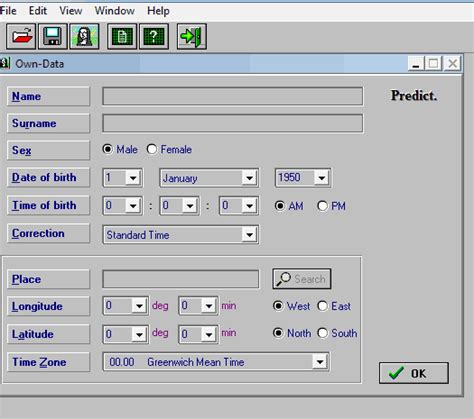474x419 pixels.
Task: Open the Latitude minutes dropdown
Action: click(x=209, y=334)
